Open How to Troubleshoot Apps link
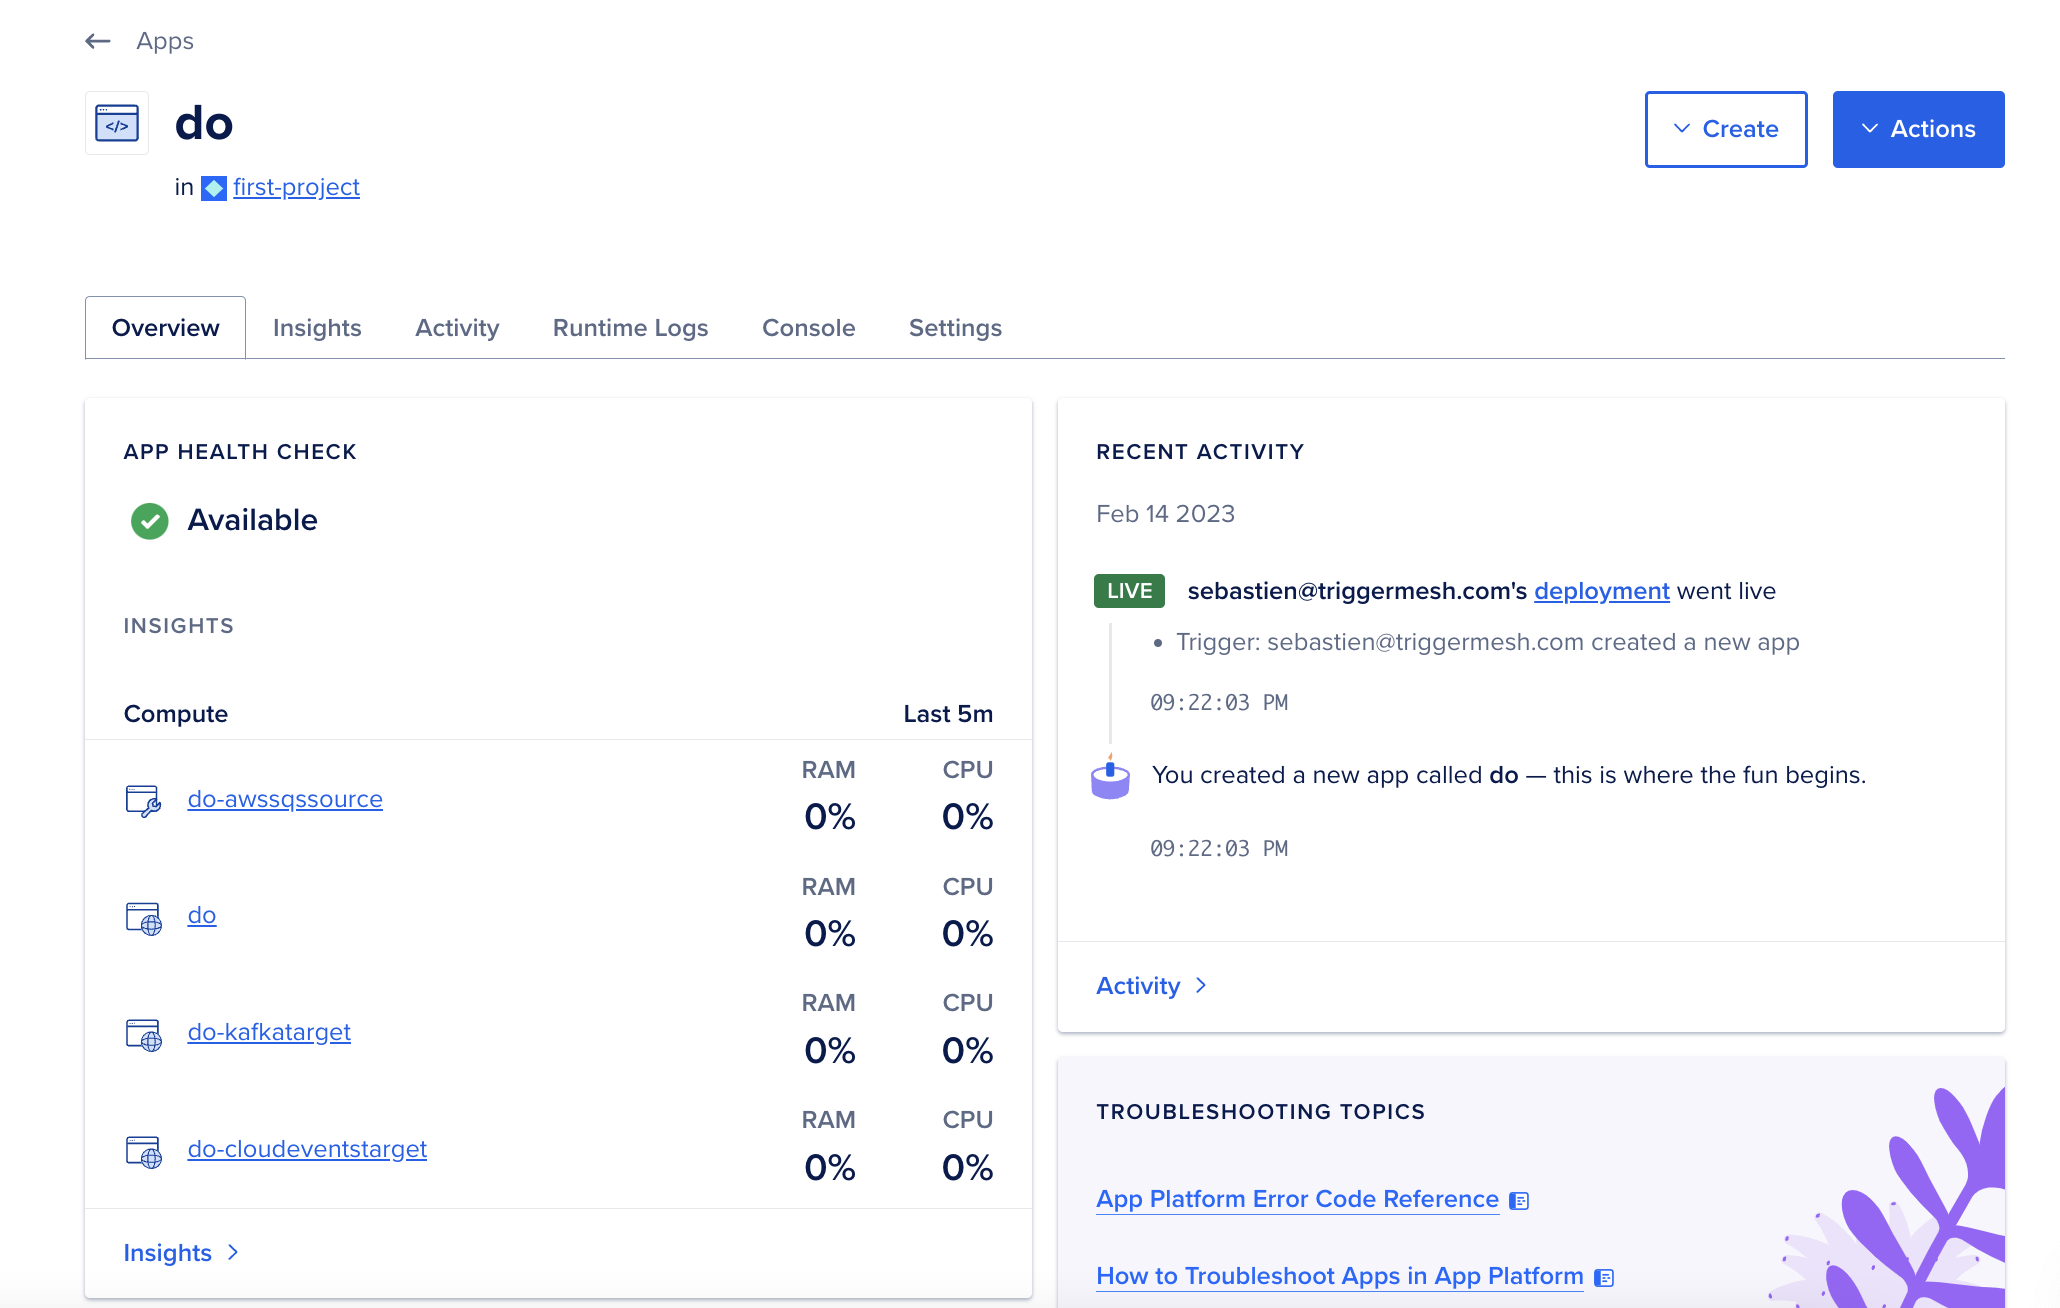 (x=1339, y=1276)
